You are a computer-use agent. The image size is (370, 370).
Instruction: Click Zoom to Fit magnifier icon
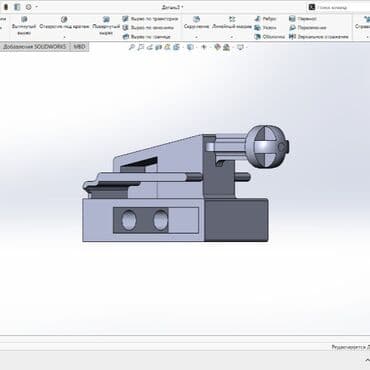pyautogui.click(x=132, y=48)
